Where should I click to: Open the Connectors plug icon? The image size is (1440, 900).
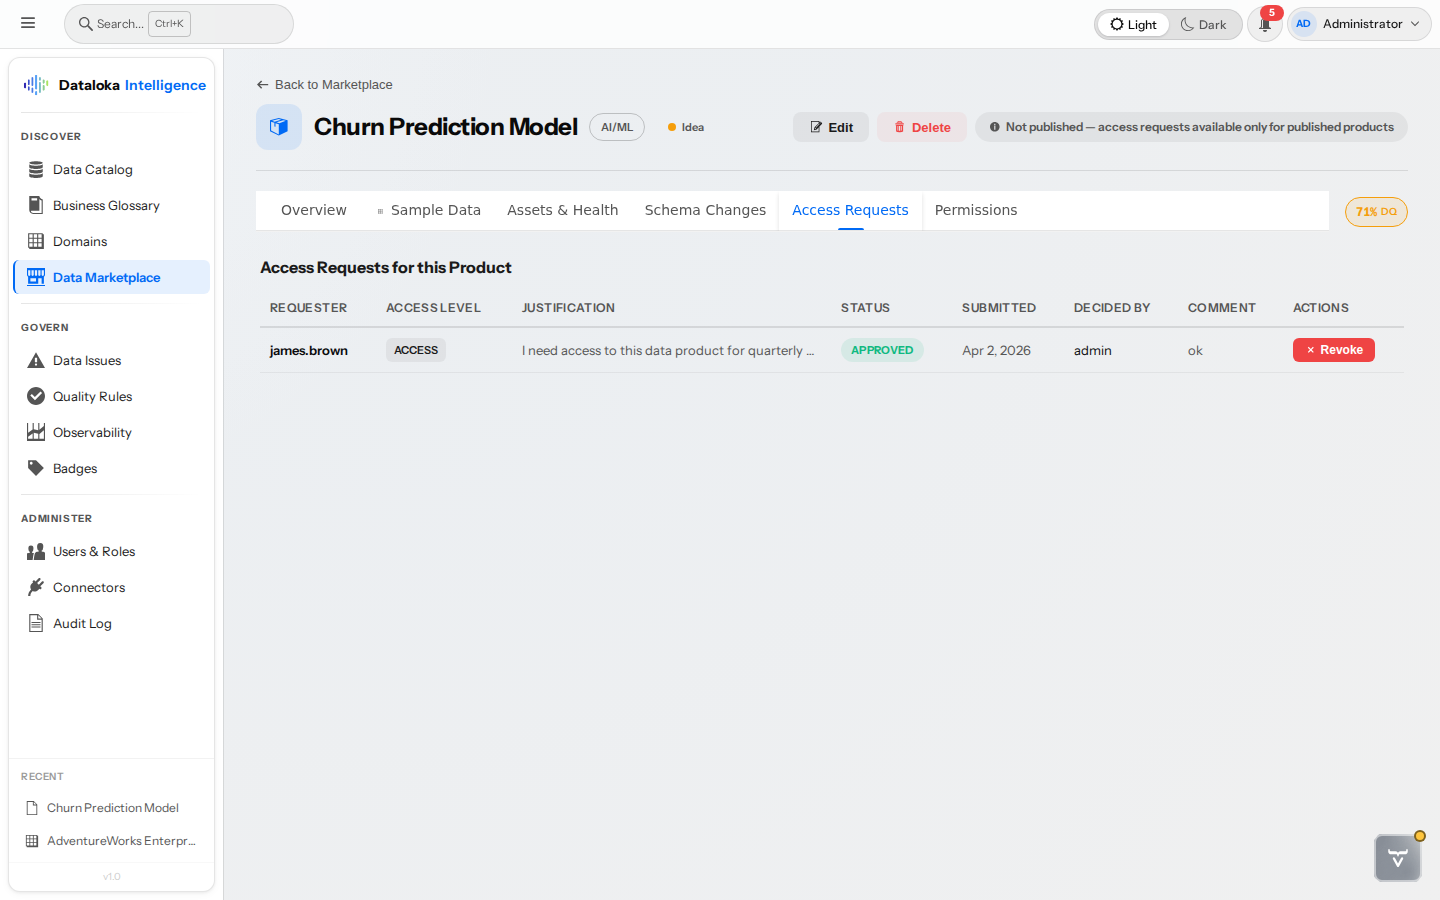coord(35,587)
